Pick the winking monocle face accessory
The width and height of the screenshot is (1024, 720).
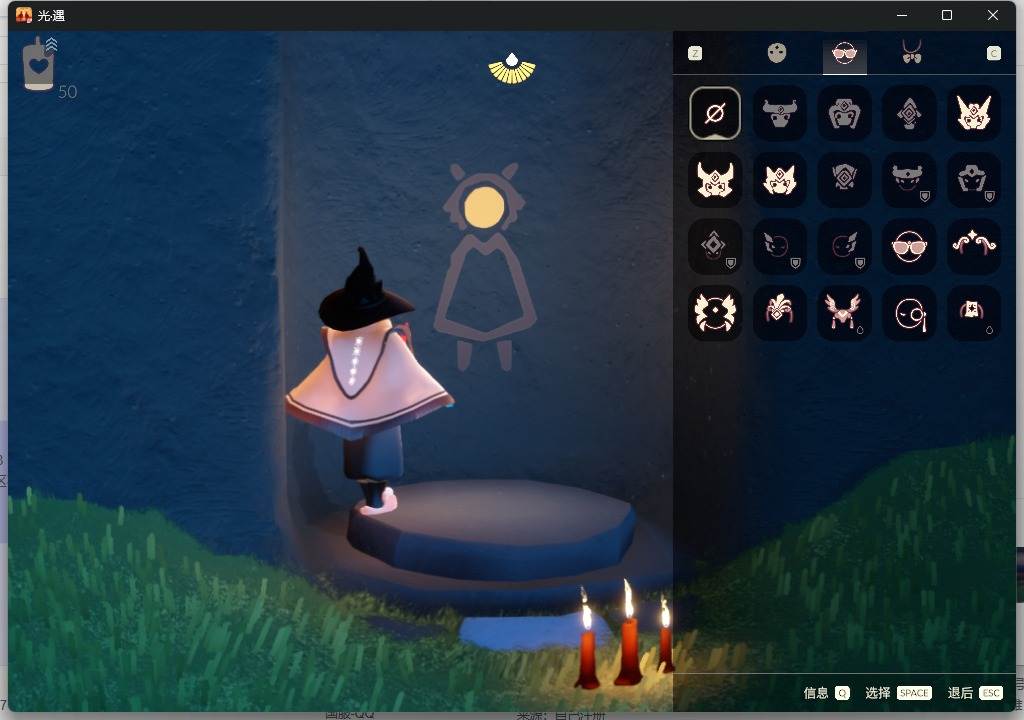click(x=909, y=313)
